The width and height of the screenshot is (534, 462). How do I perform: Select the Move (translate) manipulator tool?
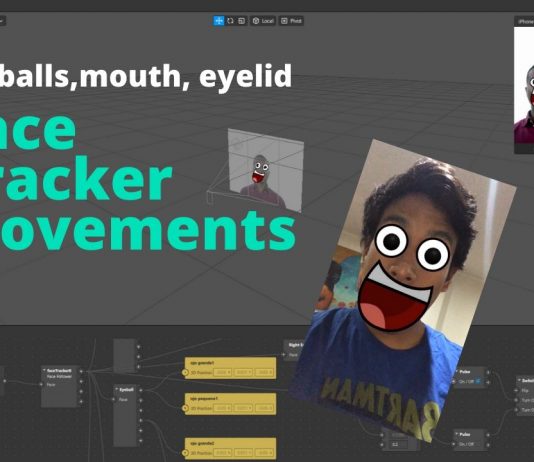click(x=219, y=21)
